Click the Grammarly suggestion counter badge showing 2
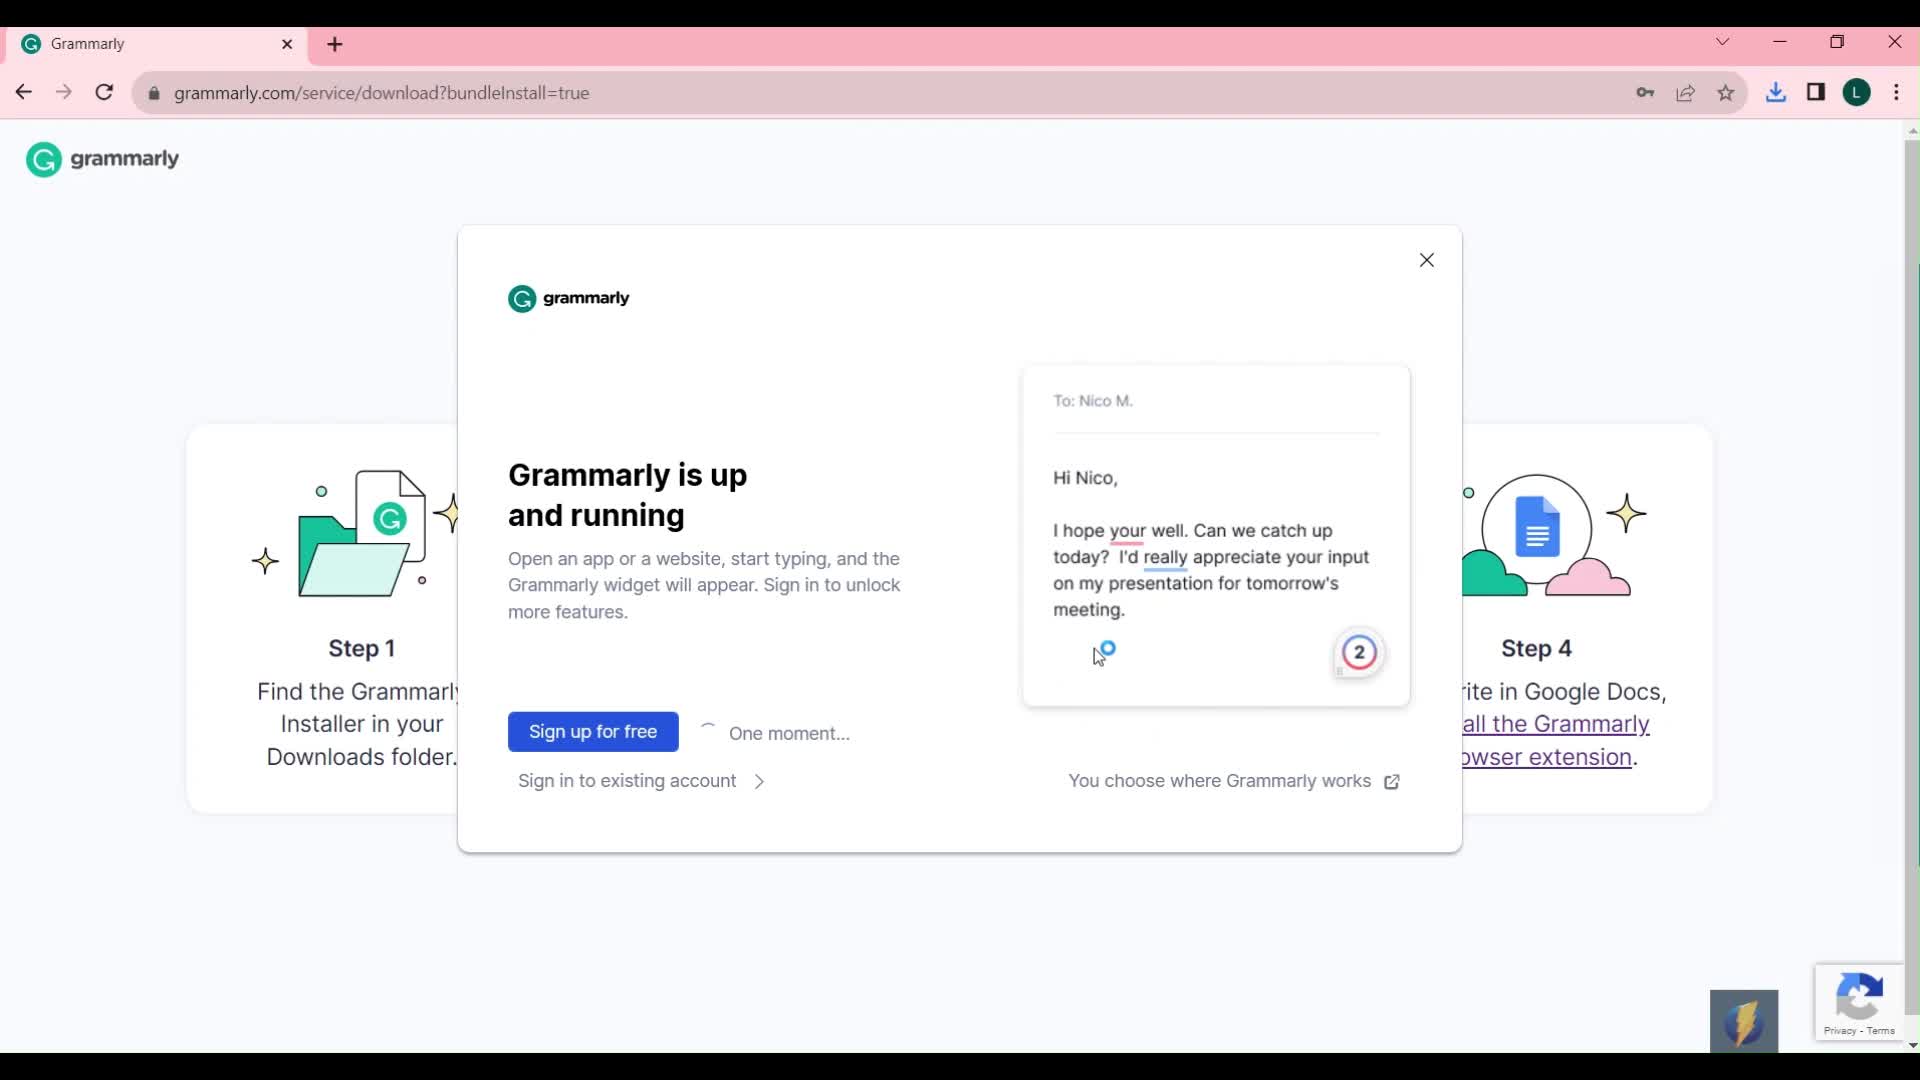Image resolution: width=1920 pixels, height=1080 pixels. [x=1359, y=653]
